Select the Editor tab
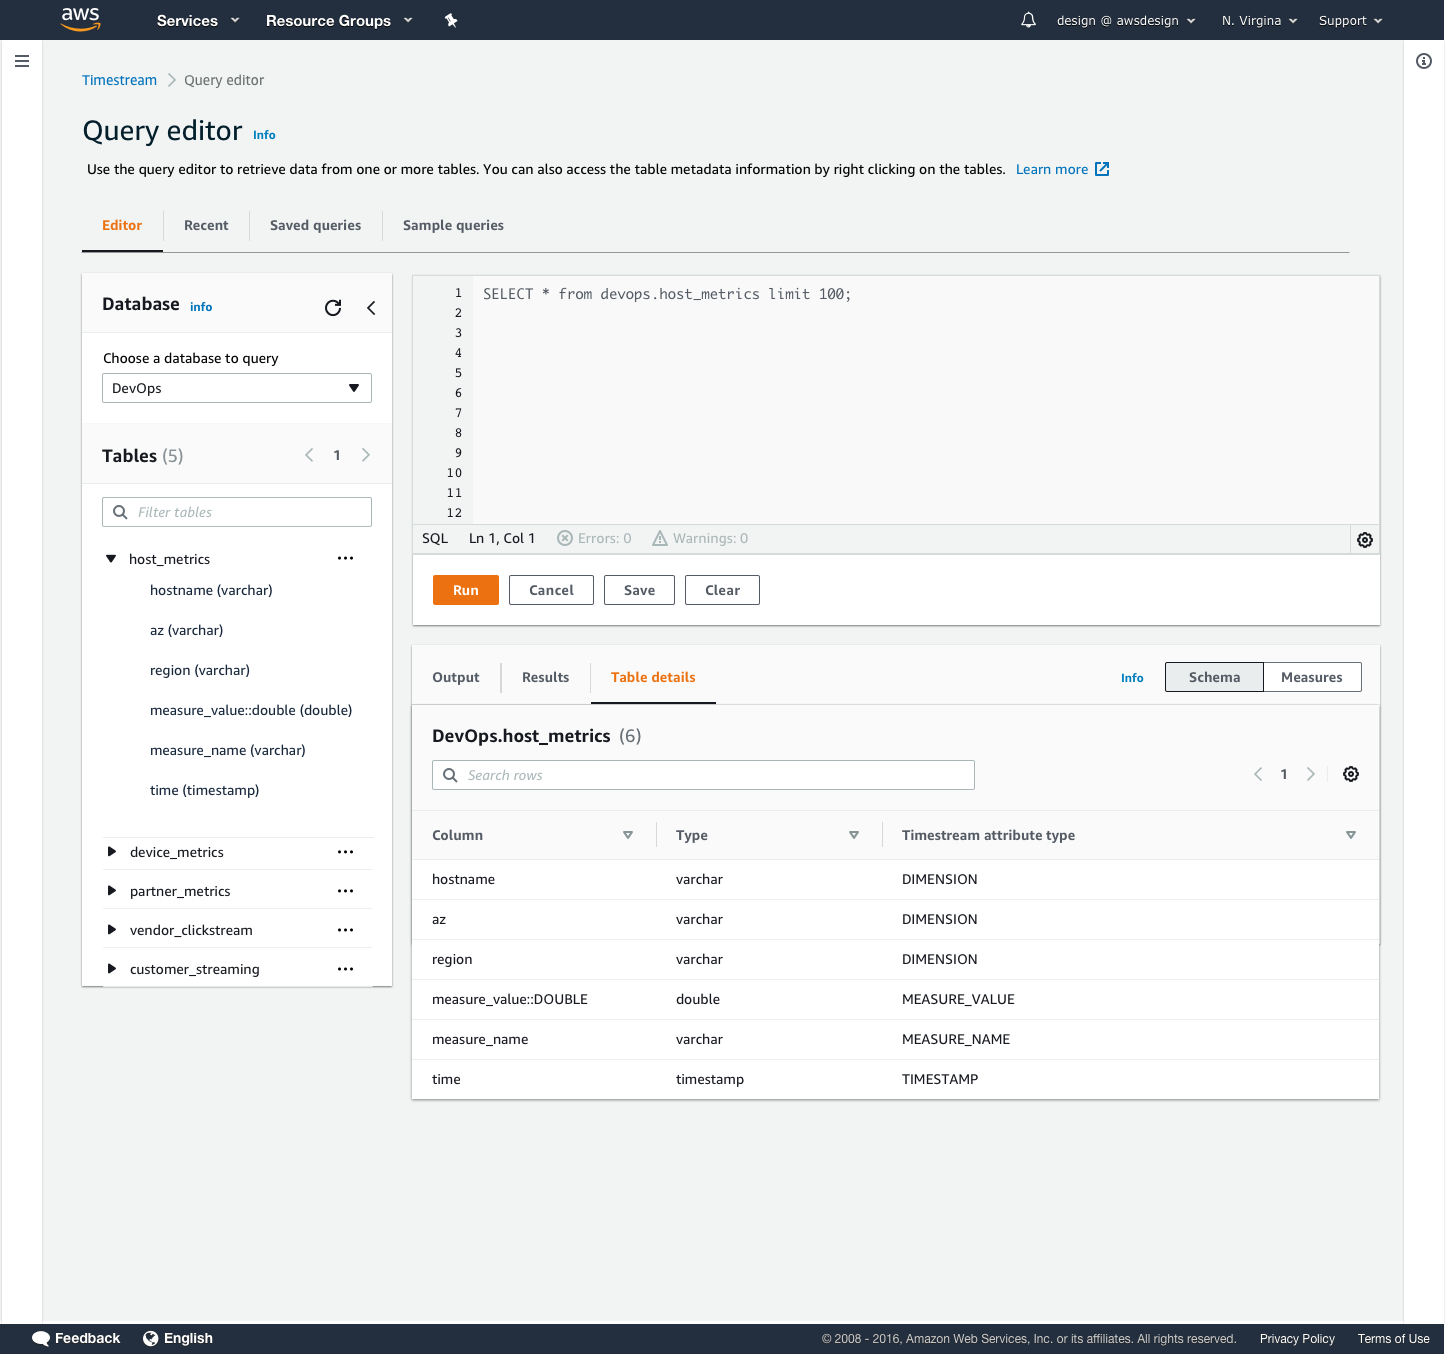This screenshot has height=1354, width=1446. coord(122,225)
